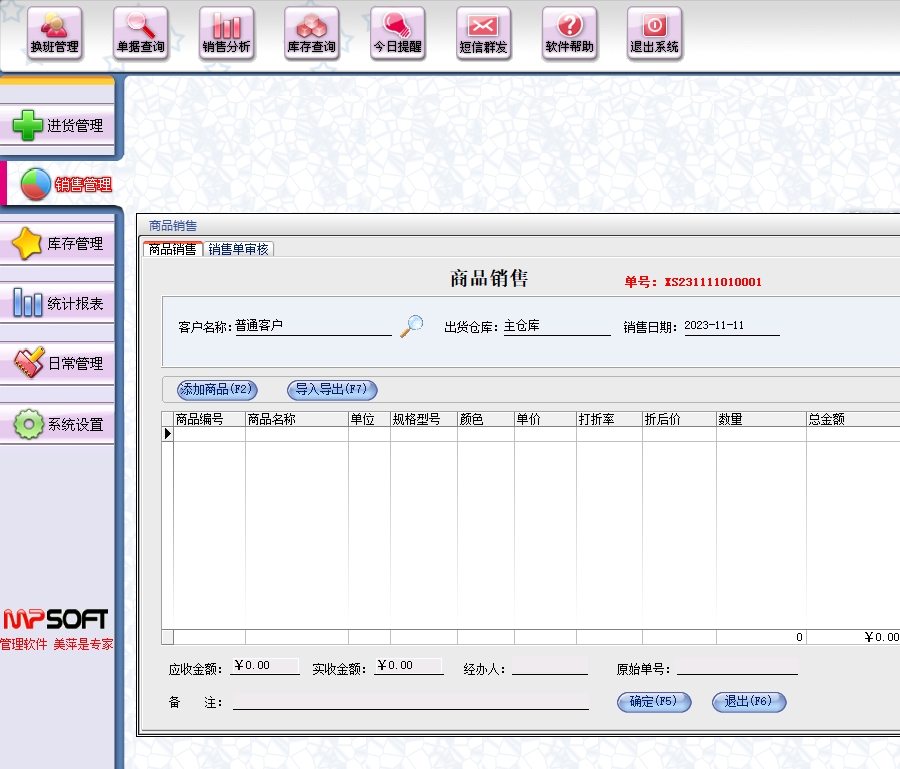Open 日常管理 daily management section
This screenshot has width=900, height=769.
click(58, 364)
